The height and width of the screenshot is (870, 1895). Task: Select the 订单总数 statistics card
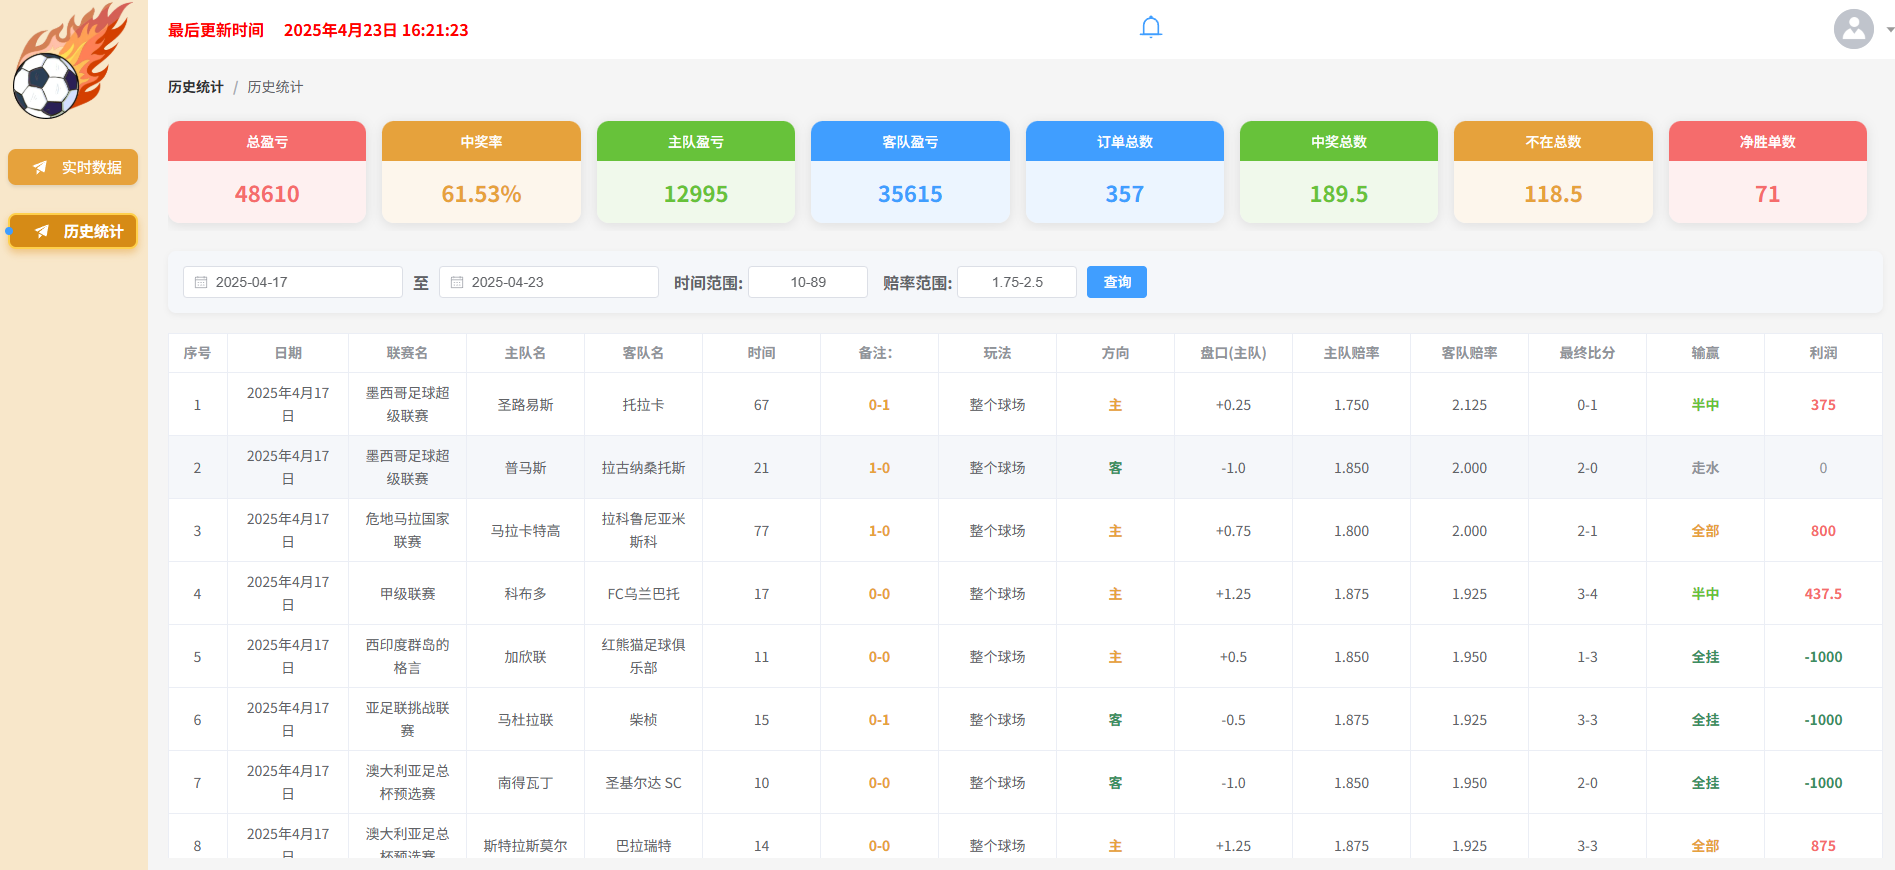point(1124,172)
